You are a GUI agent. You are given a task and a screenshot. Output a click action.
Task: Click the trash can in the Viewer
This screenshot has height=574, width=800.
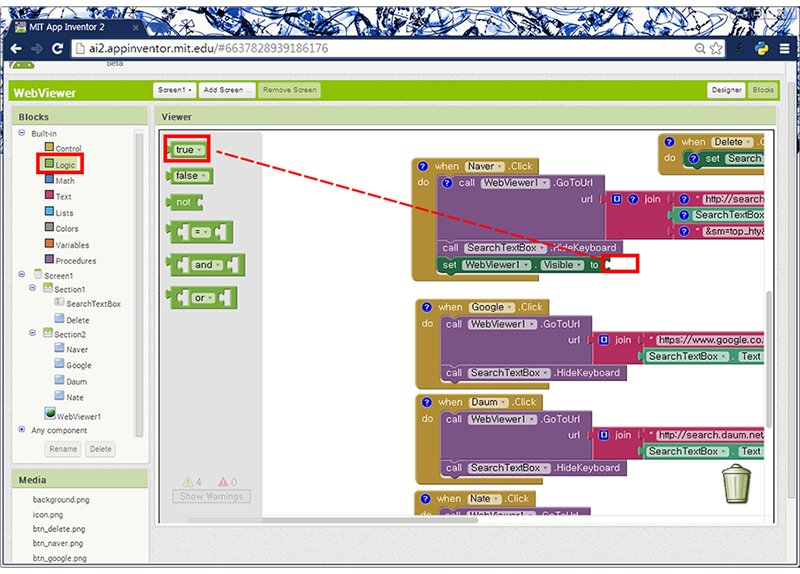736,483
